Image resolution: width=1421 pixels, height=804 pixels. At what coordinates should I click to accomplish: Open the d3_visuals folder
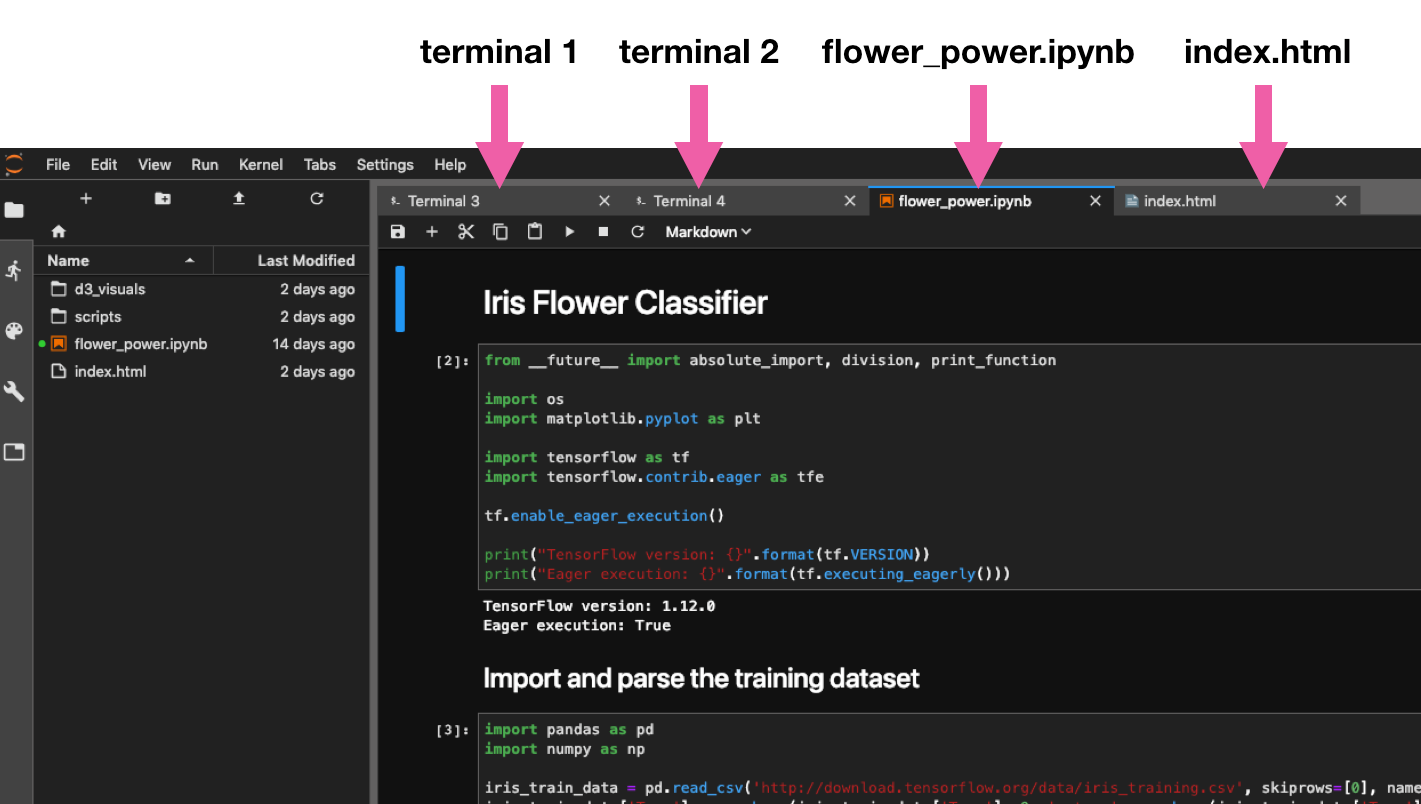[110, 289]
